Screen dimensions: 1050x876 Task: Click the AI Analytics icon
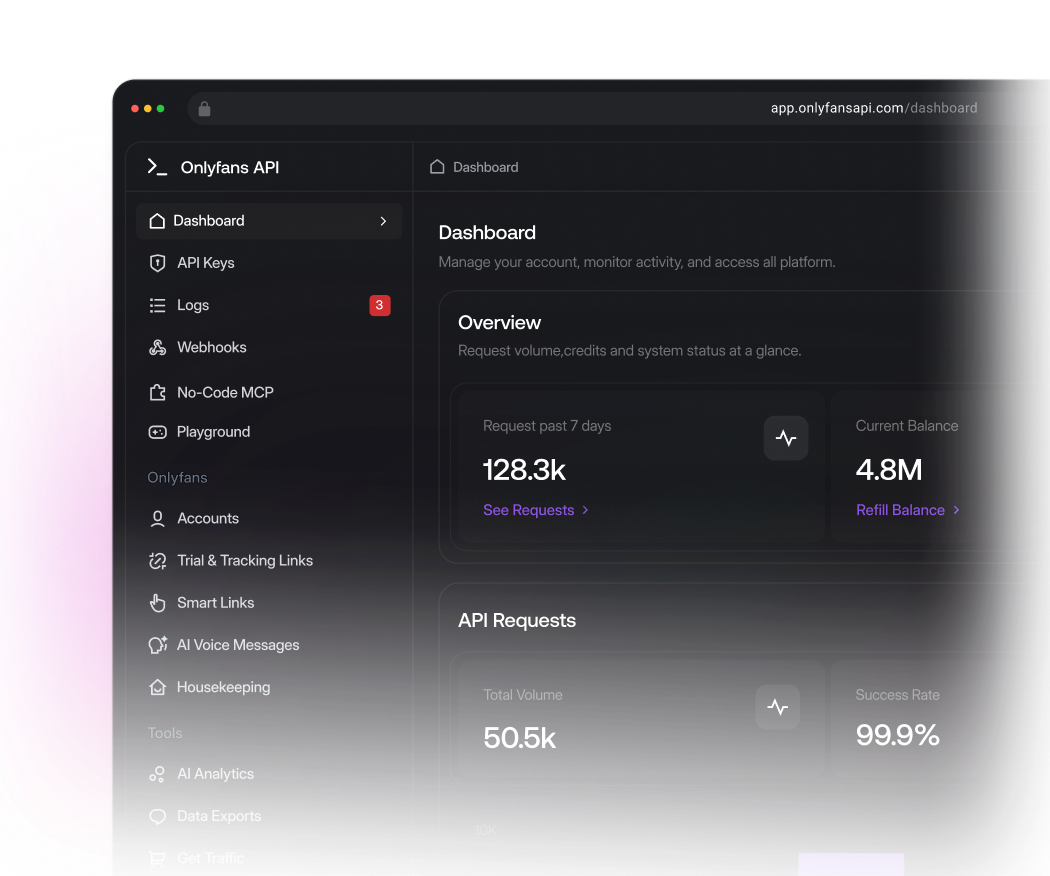click(x=157, y=774)
